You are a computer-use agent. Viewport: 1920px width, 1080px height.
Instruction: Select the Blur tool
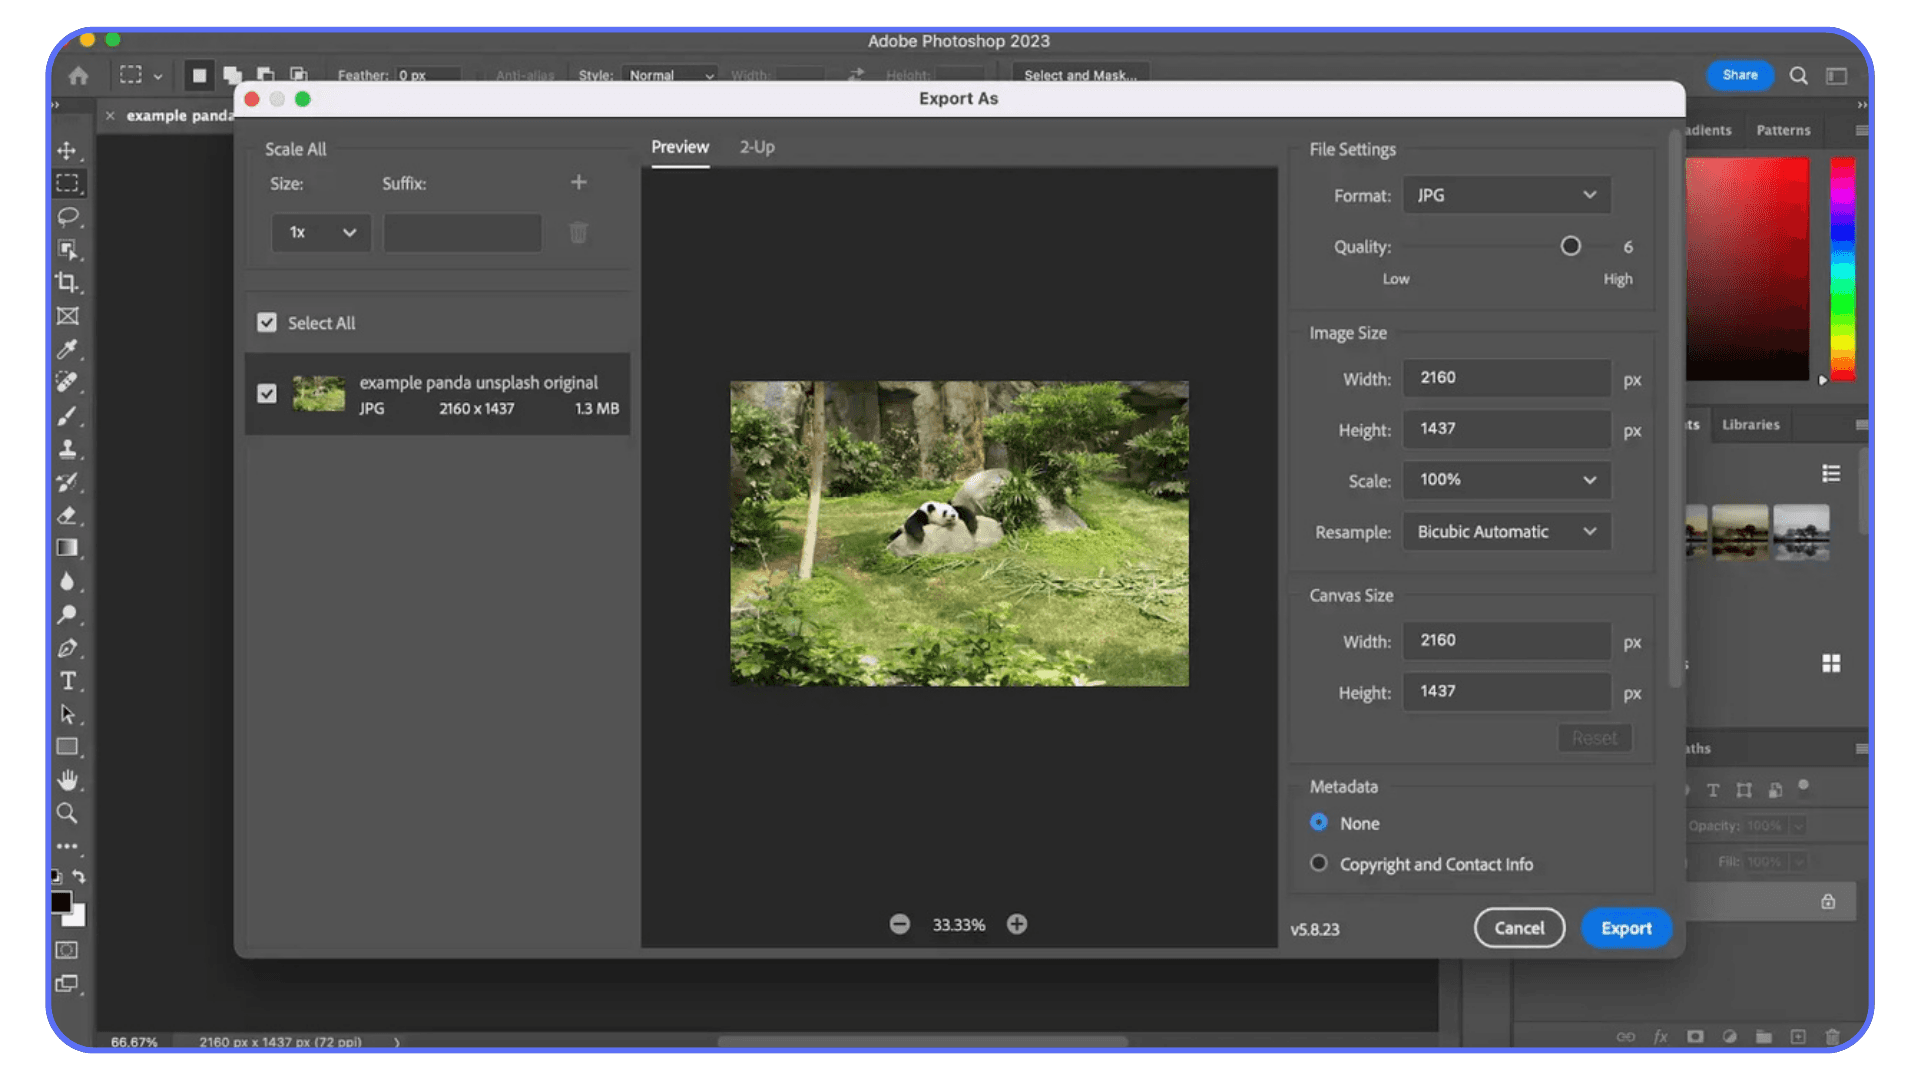(x=67, y=581)
